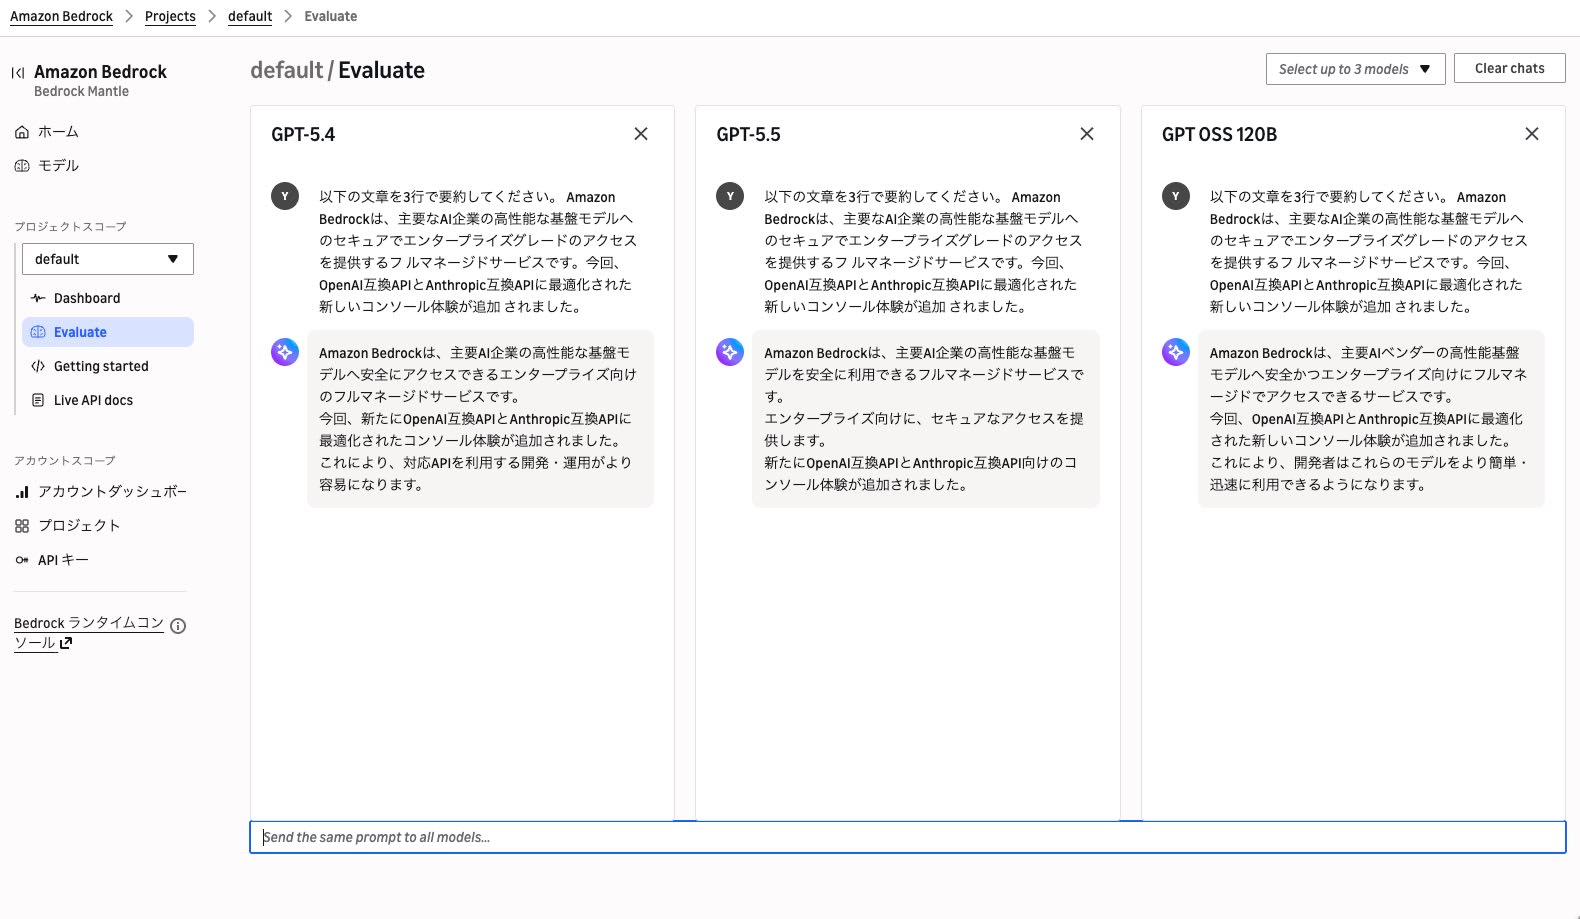1580x919 pixels.
Task: Click the Getting started code icon
Action: tap(38, 366)
